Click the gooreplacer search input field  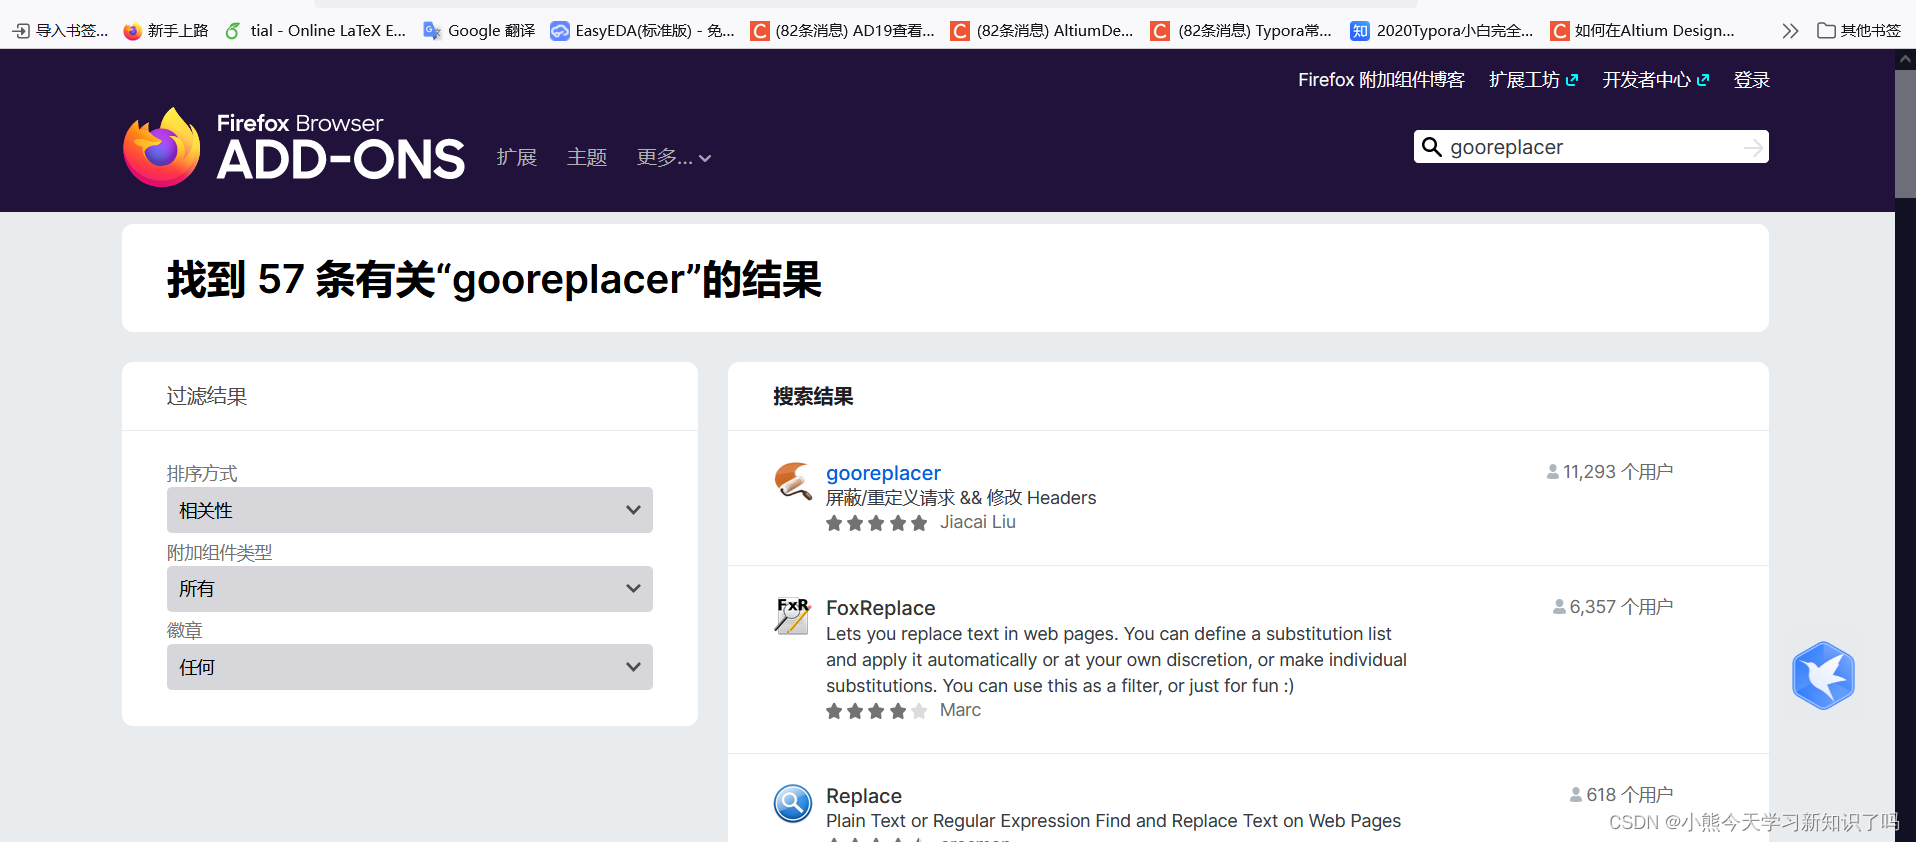click(1591, 147)
